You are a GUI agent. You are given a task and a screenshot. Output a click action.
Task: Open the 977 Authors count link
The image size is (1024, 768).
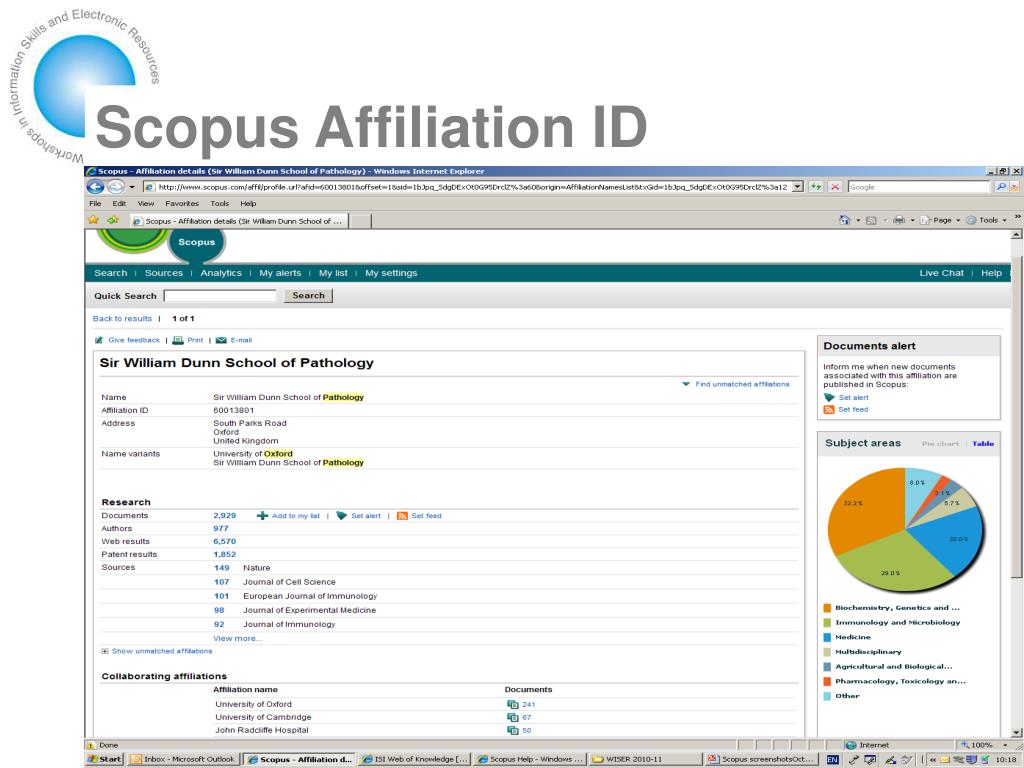coord(221,528)
